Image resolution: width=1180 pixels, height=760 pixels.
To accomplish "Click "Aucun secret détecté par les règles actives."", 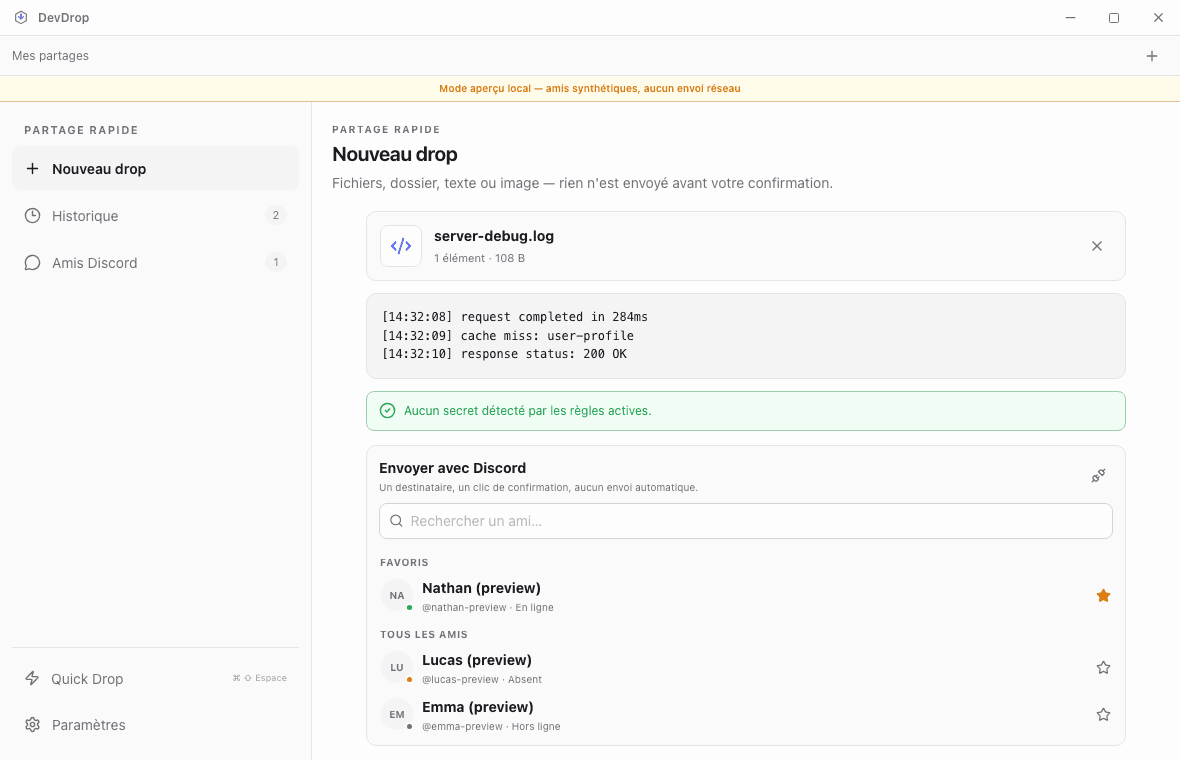I will pyautogui.click(x=528, y=411).
